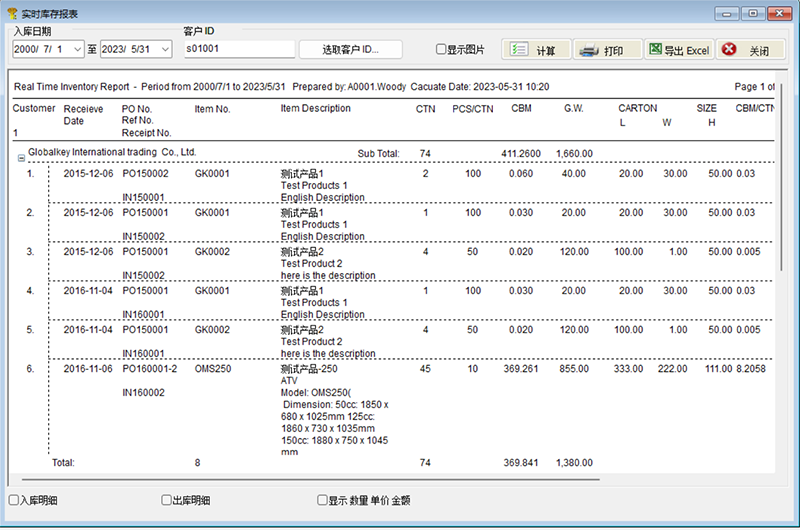
Task: Tick the 出库明细 checkbox
Action: tap(167, 500)
